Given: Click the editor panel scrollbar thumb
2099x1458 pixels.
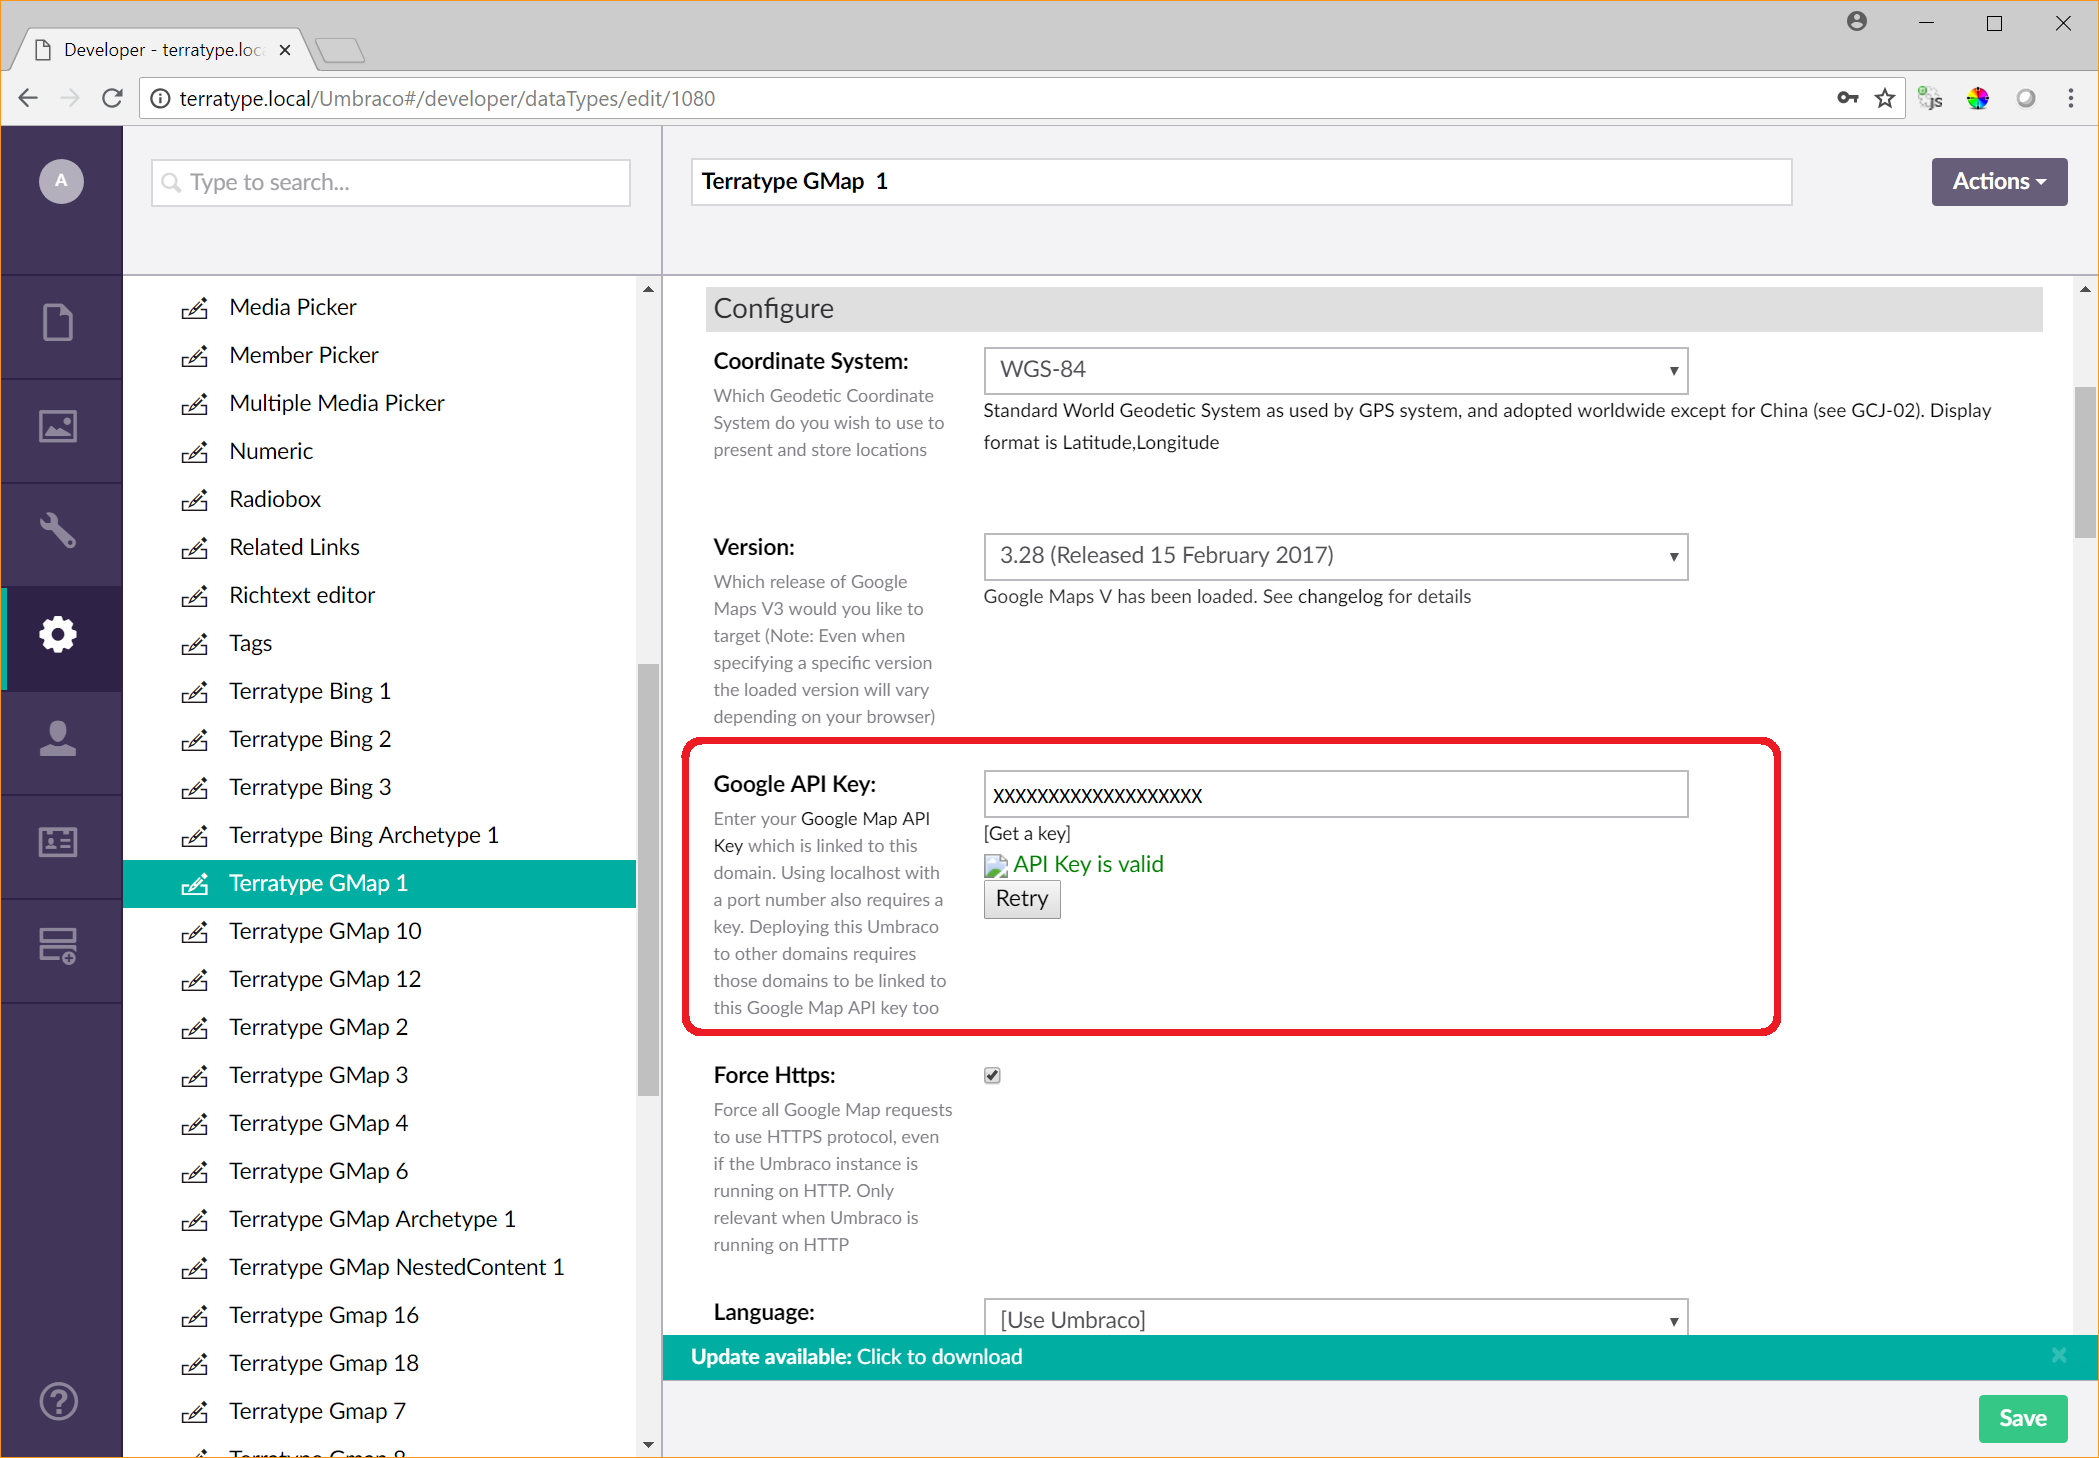Looking at the screenshot, I should [2085, 462].
